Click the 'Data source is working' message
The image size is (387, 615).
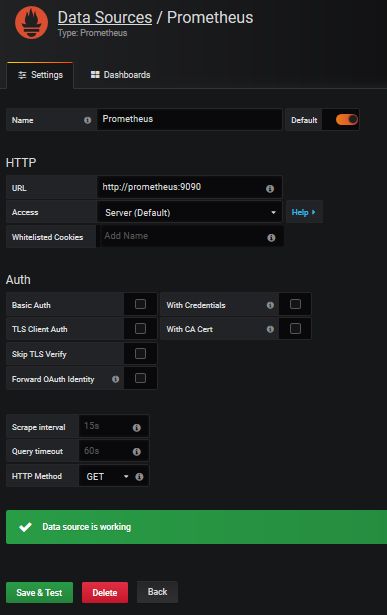point(87,527)
